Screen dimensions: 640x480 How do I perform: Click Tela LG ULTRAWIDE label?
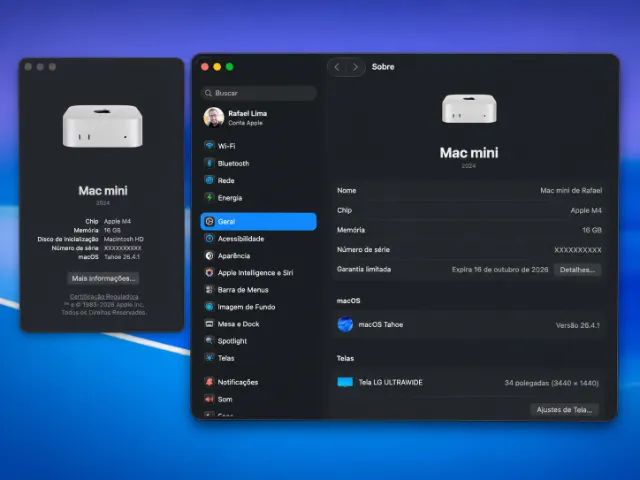[391, 382]
